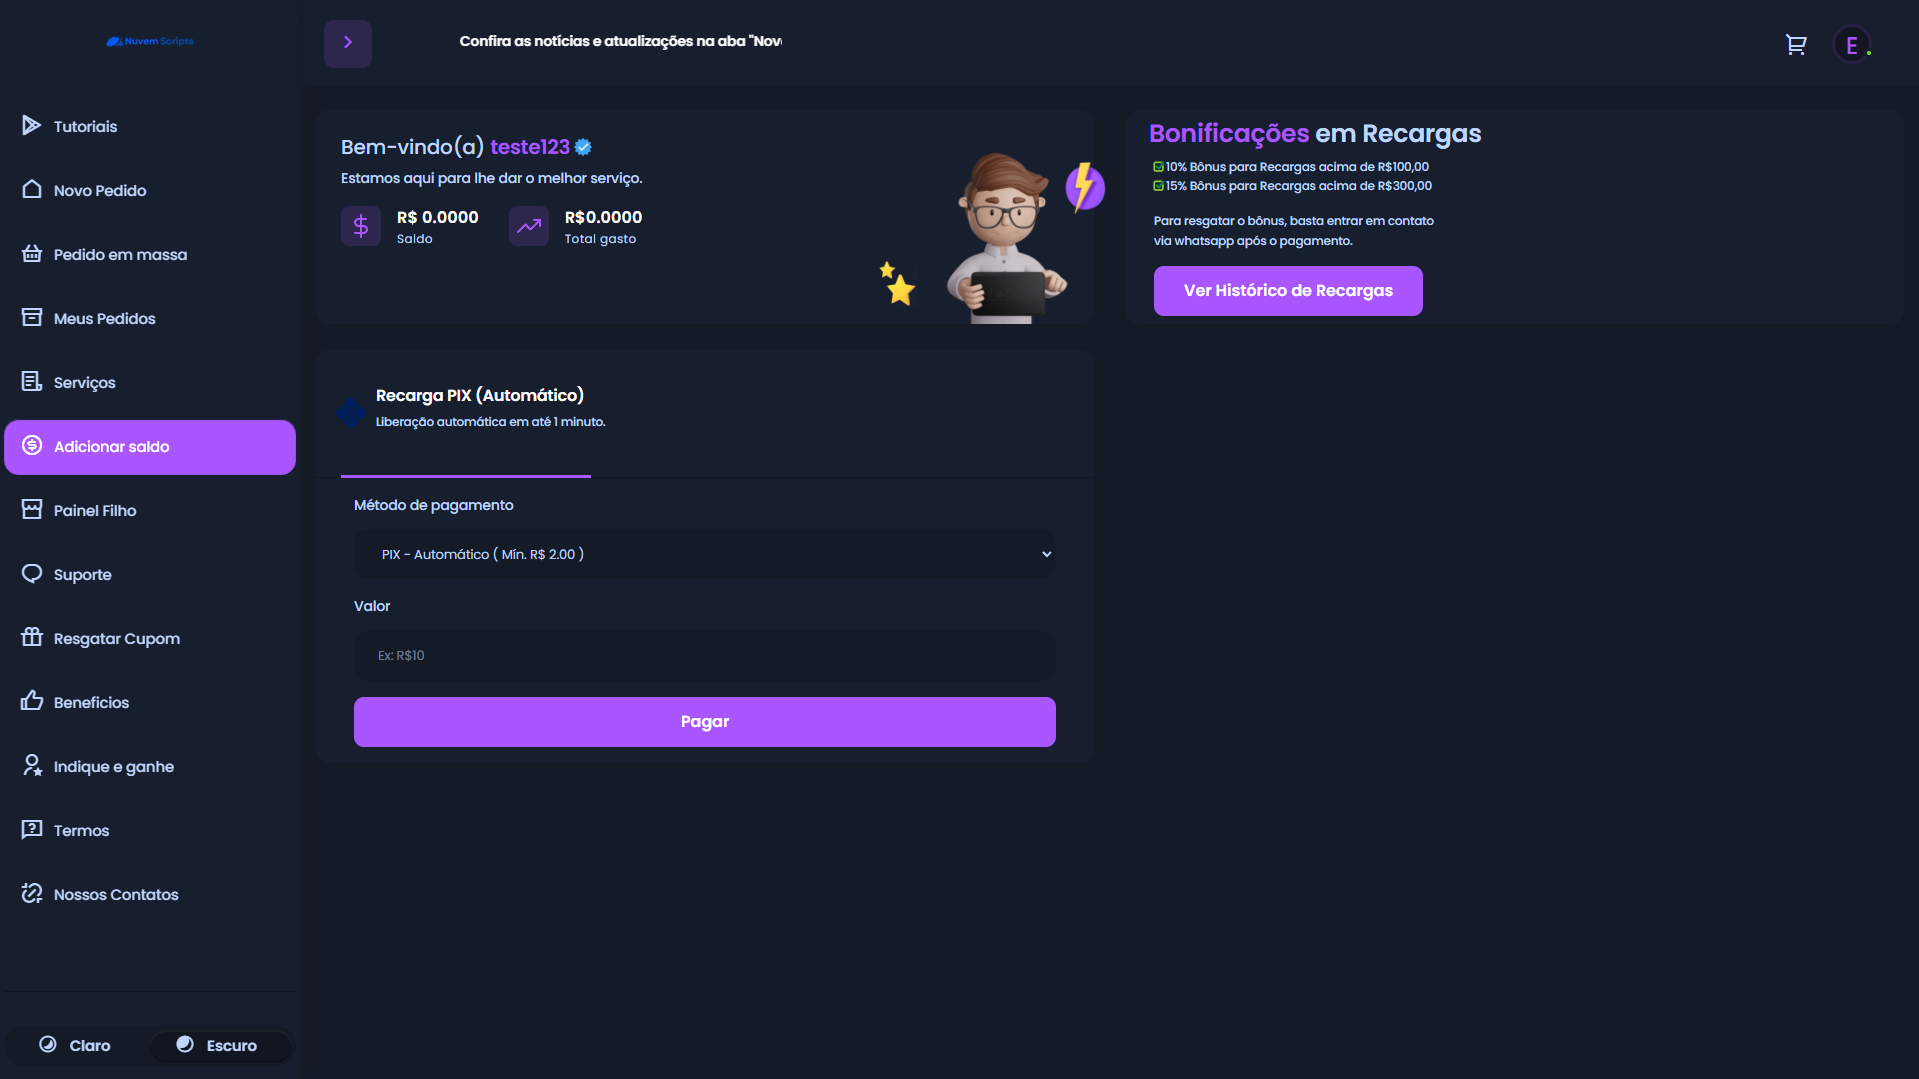
Task: Open the shopping cart icon
Action: 1796,45
